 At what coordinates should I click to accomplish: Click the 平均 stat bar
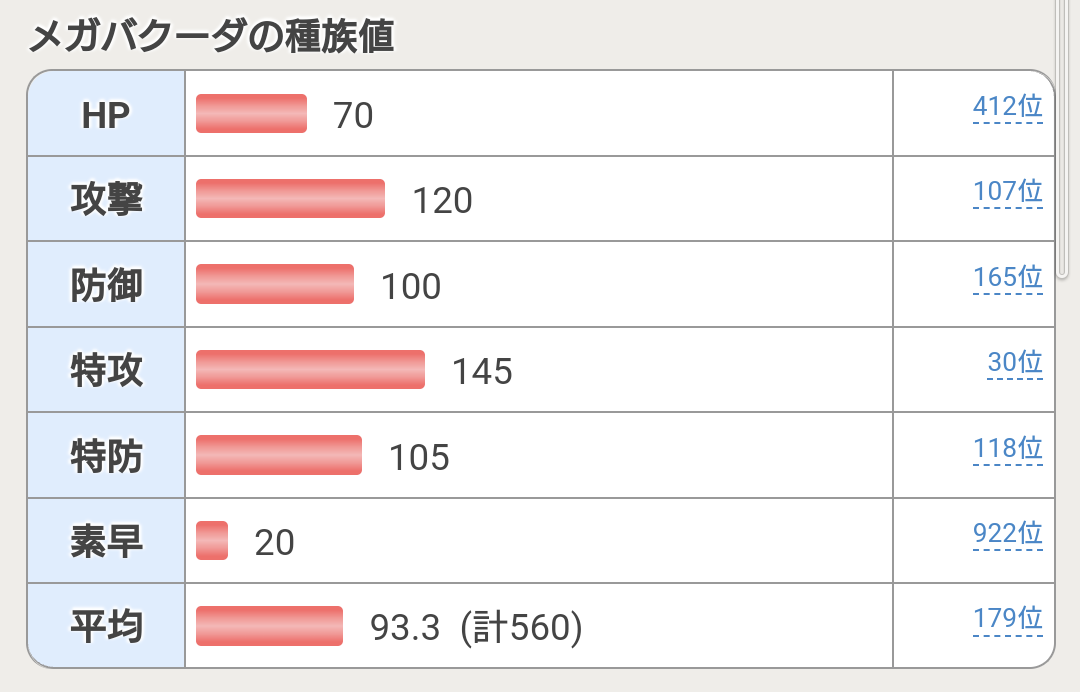click(x=269, y=626)
